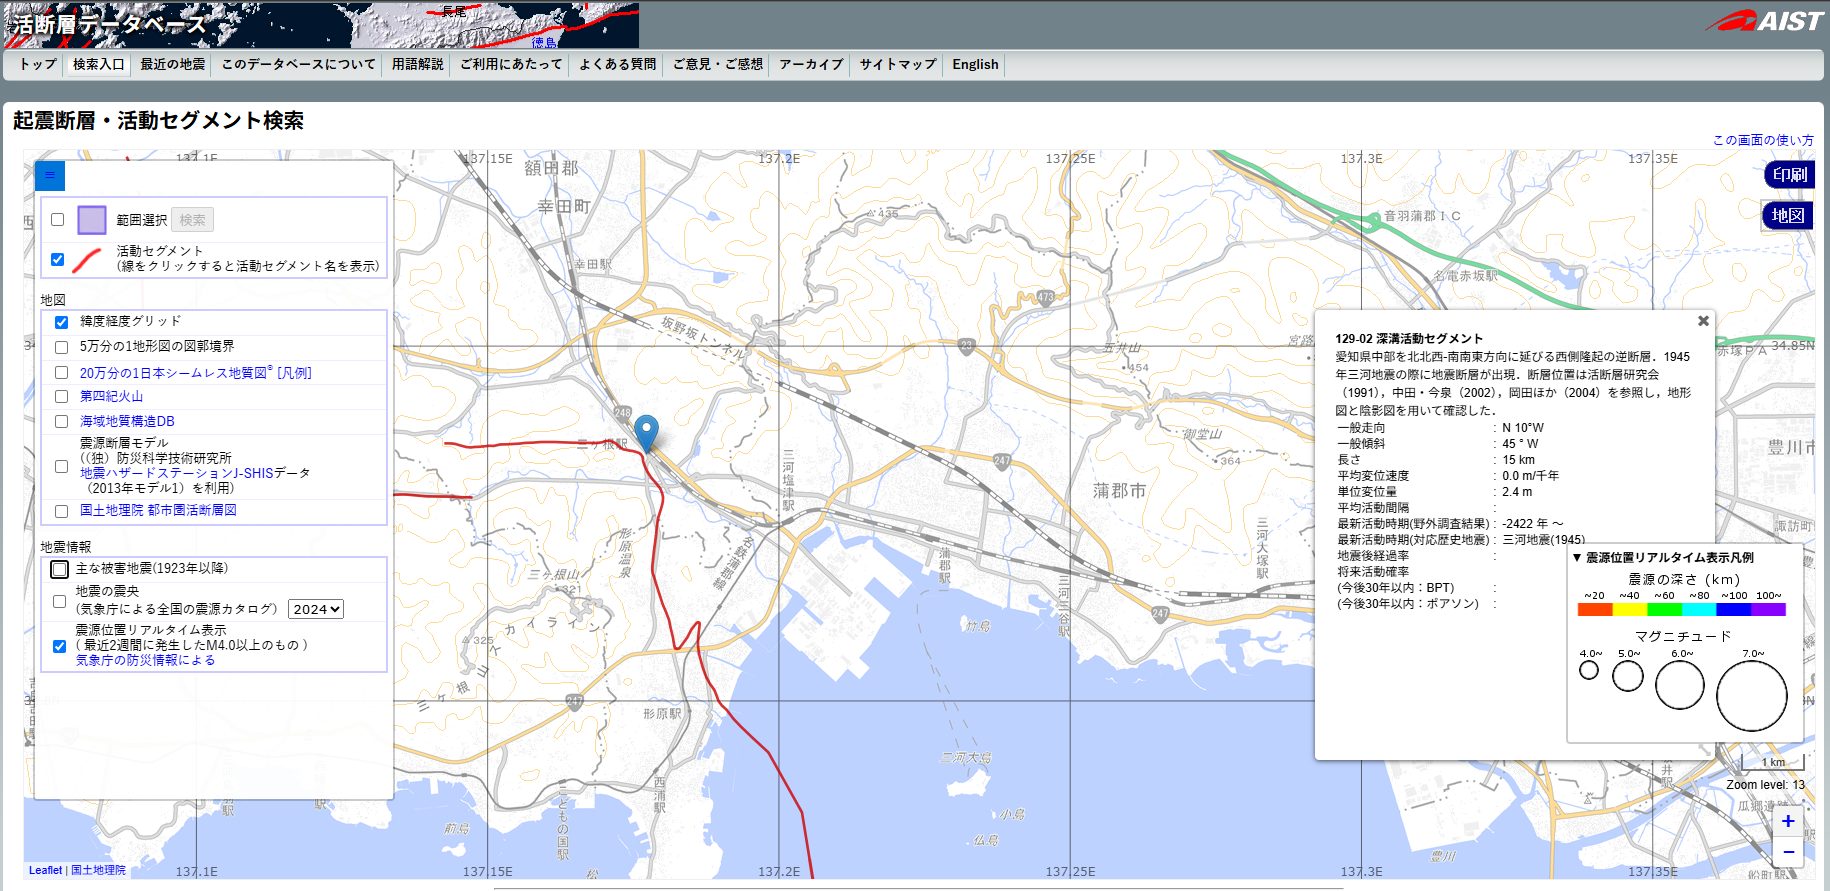Disable the 活動セグメント layer checkbox
This screenshot has height=891, width=1830.
(x=58, y=259)
